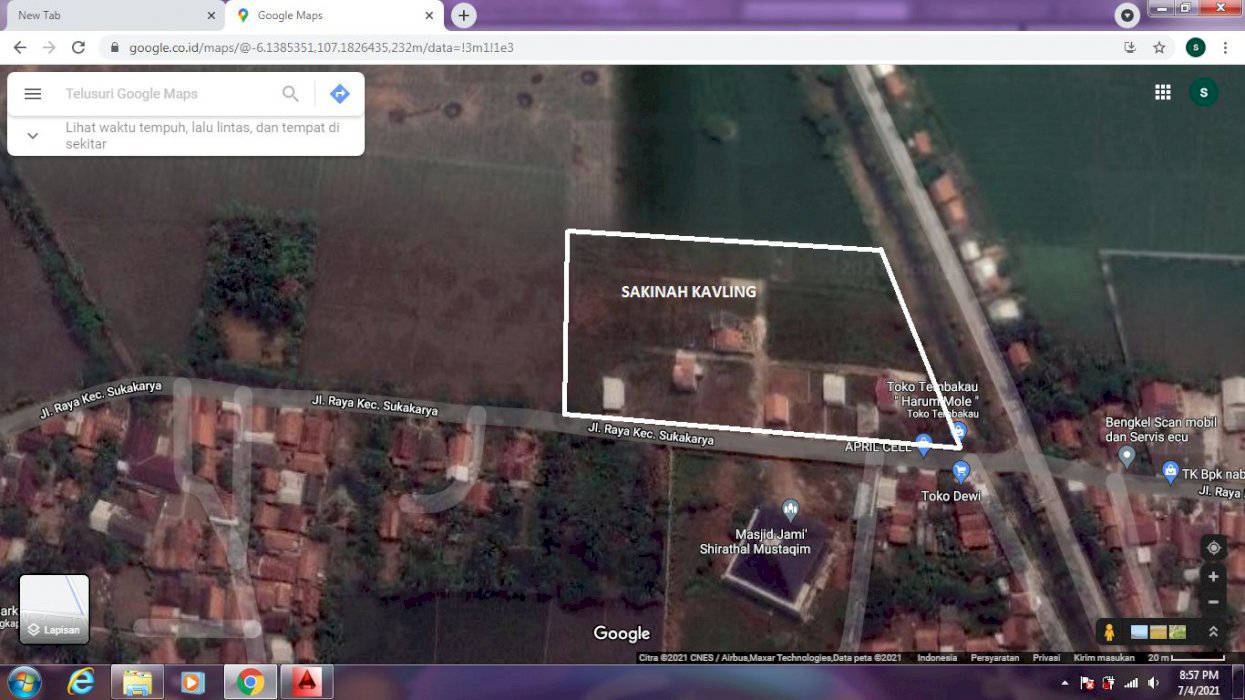Image resolution: width=1245 pixels, height=700 pixels.
Task: Expand travel time and traffic panel
Action: point(32,136)
